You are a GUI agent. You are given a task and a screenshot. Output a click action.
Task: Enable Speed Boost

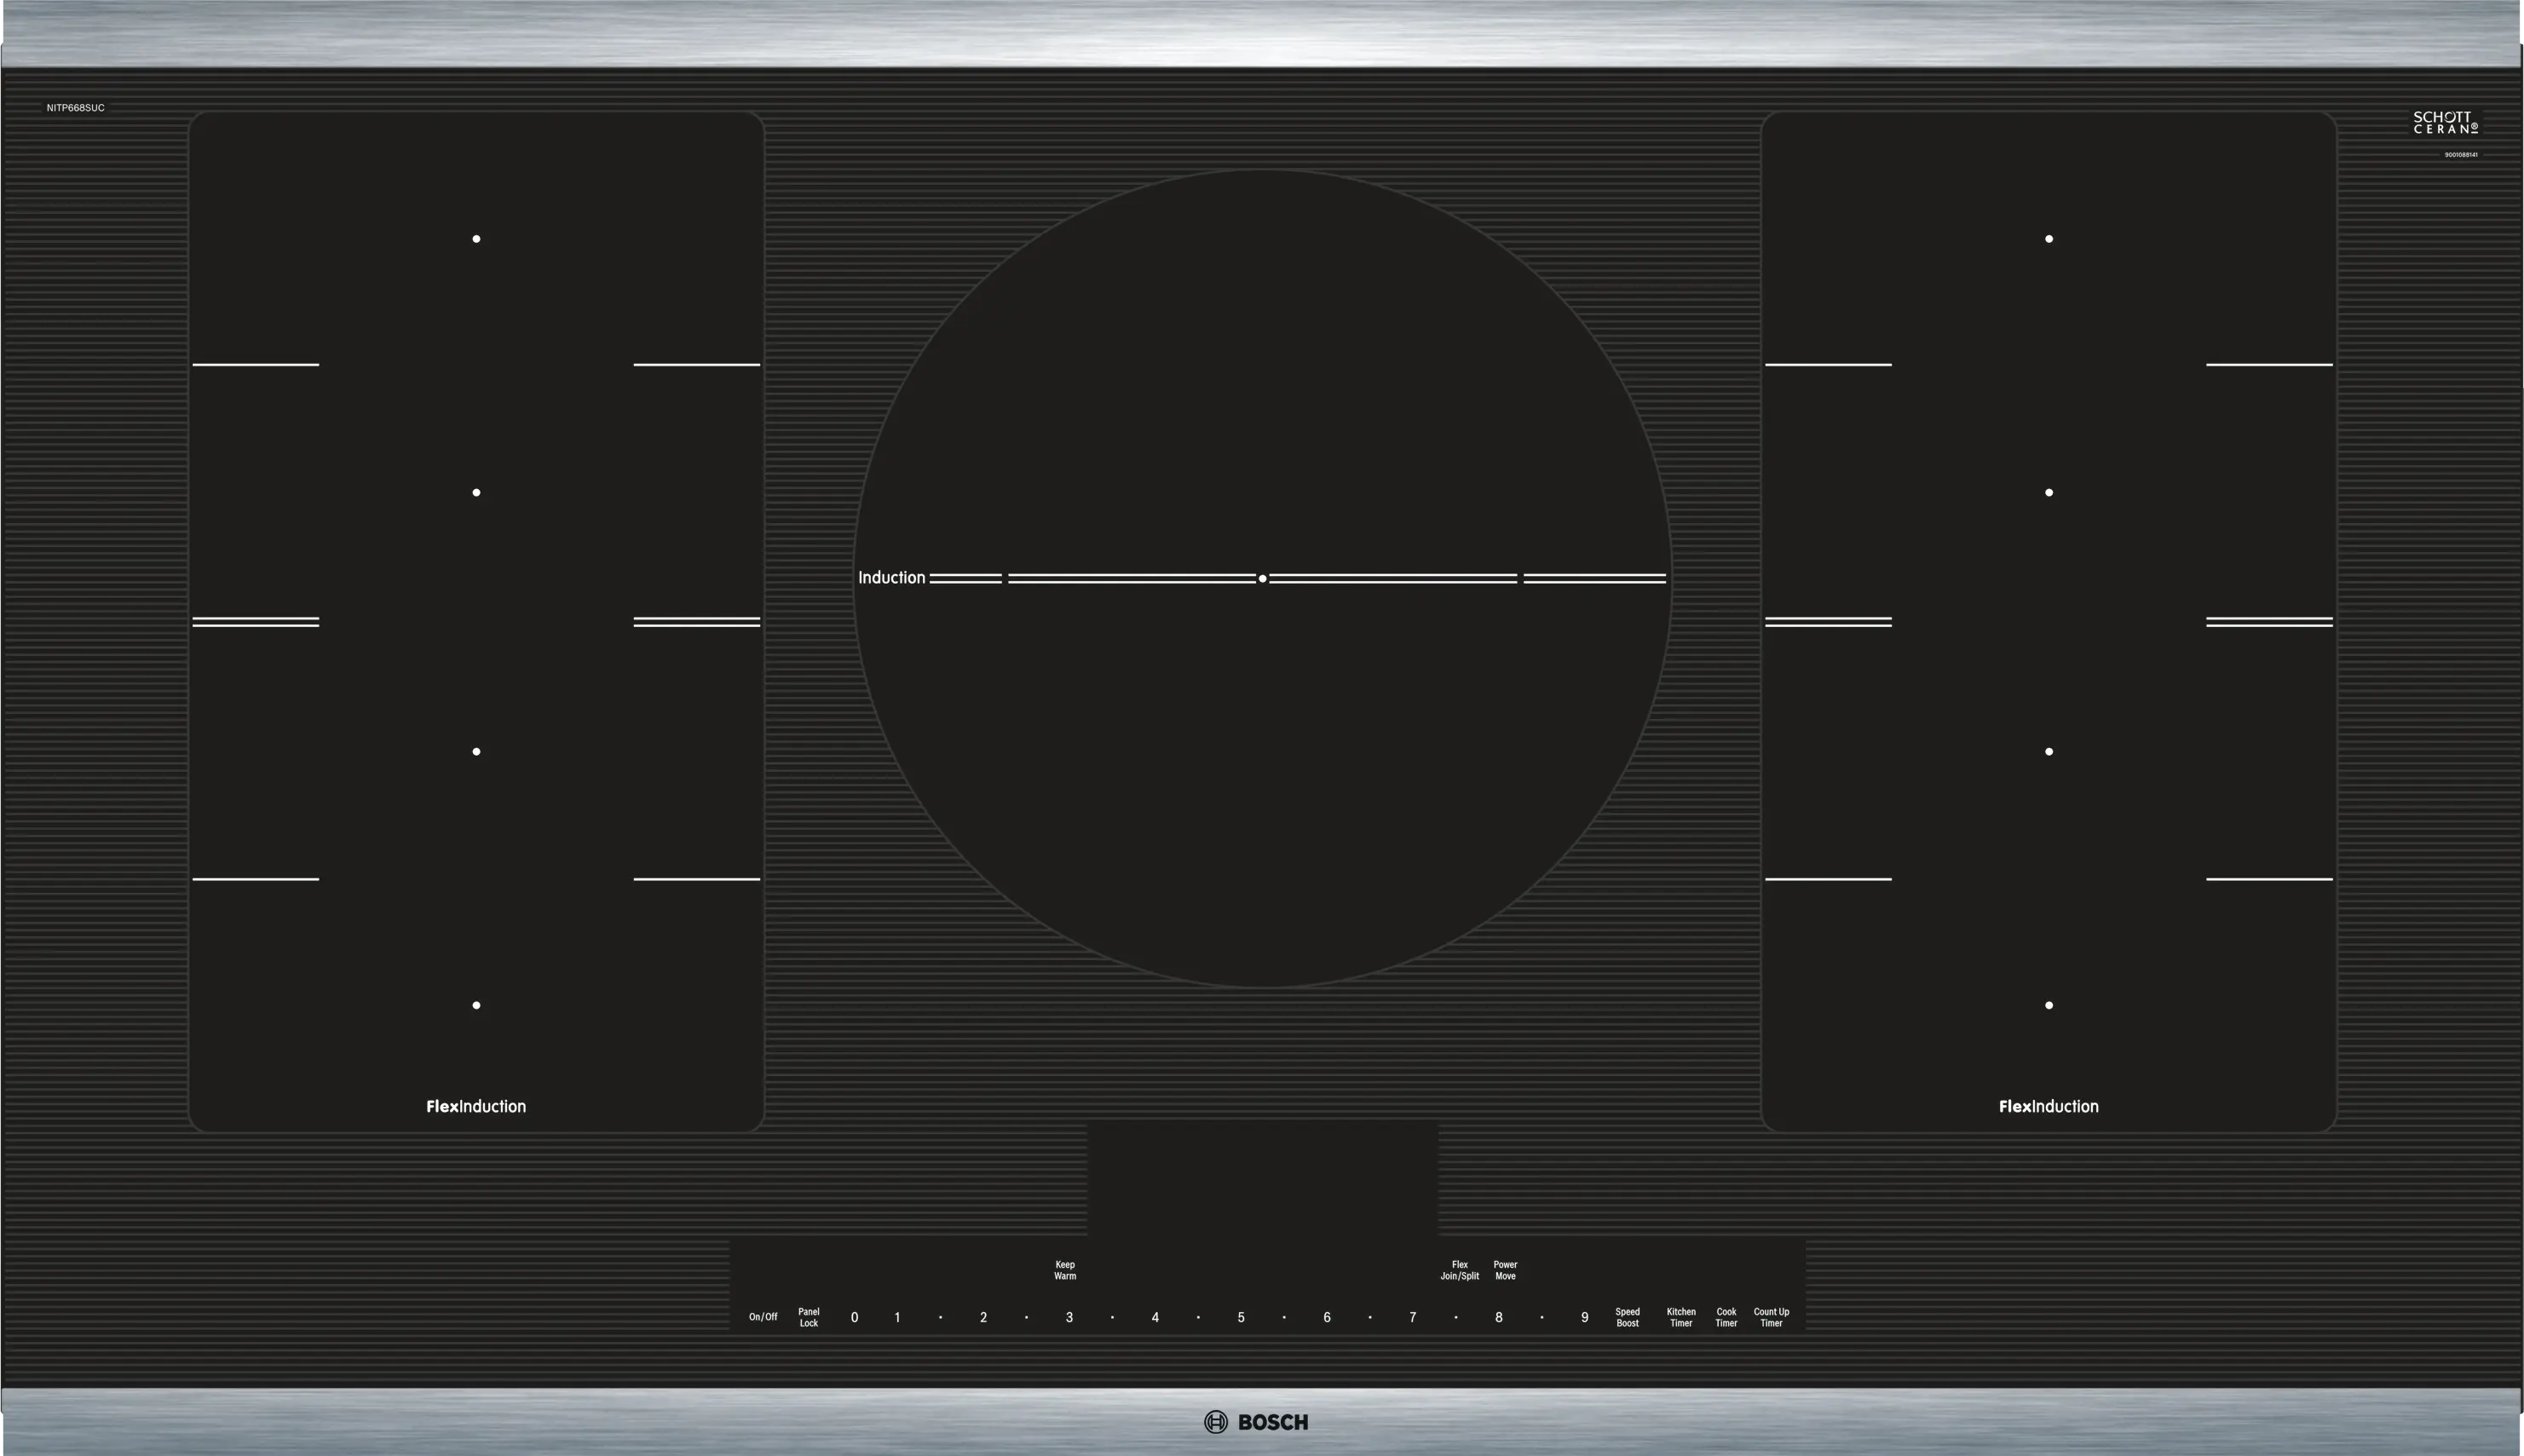1627,1317
